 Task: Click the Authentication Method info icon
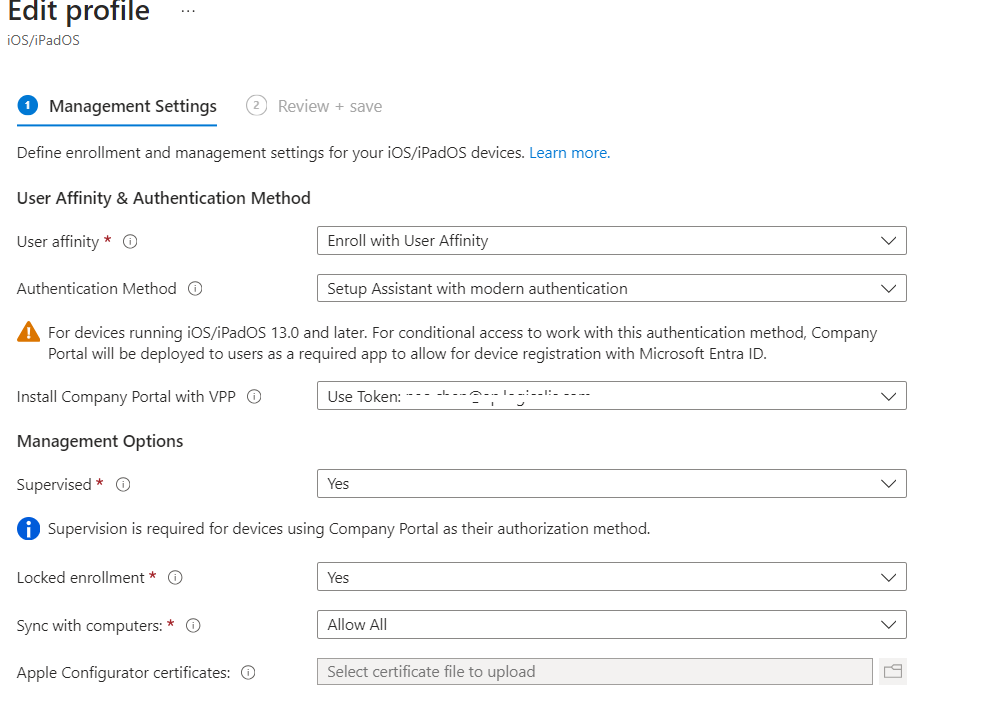click(195, 289)
